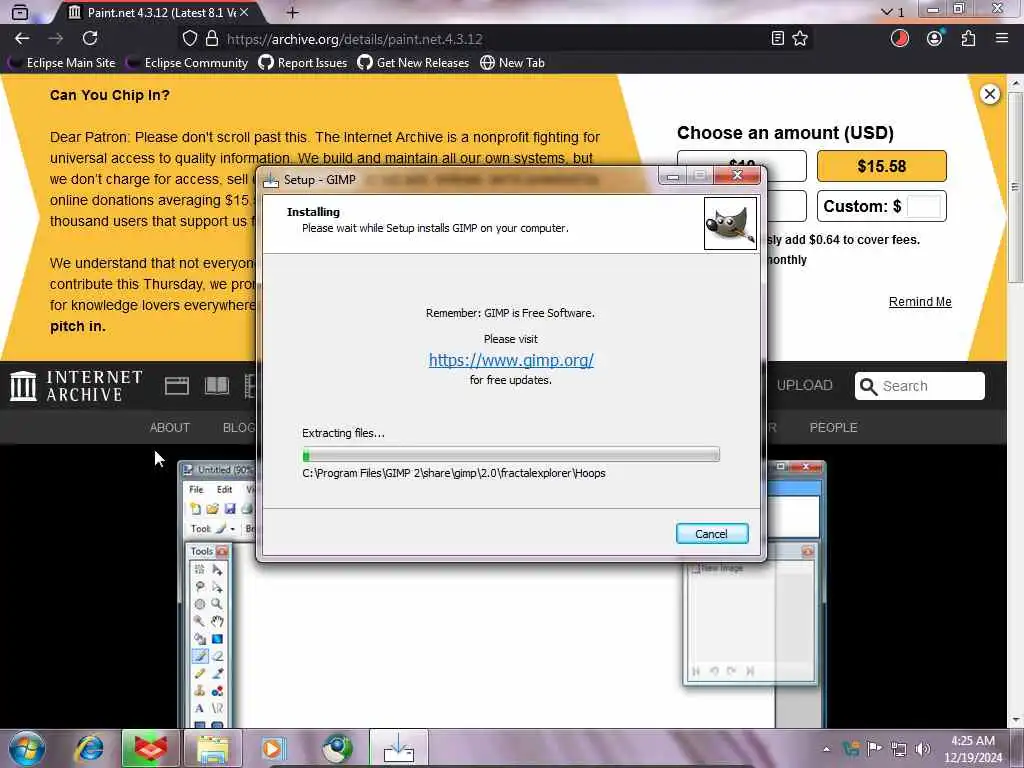1024x768 pixels.
Task: Bookmark this page with the star icon
Action: [800, 39]
